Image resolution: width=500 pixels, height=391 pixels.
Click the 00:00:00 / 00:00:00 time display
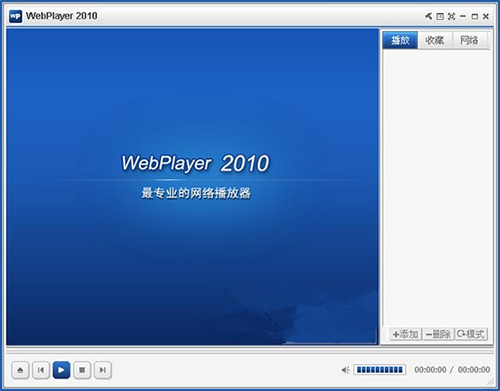pos(452,370)
